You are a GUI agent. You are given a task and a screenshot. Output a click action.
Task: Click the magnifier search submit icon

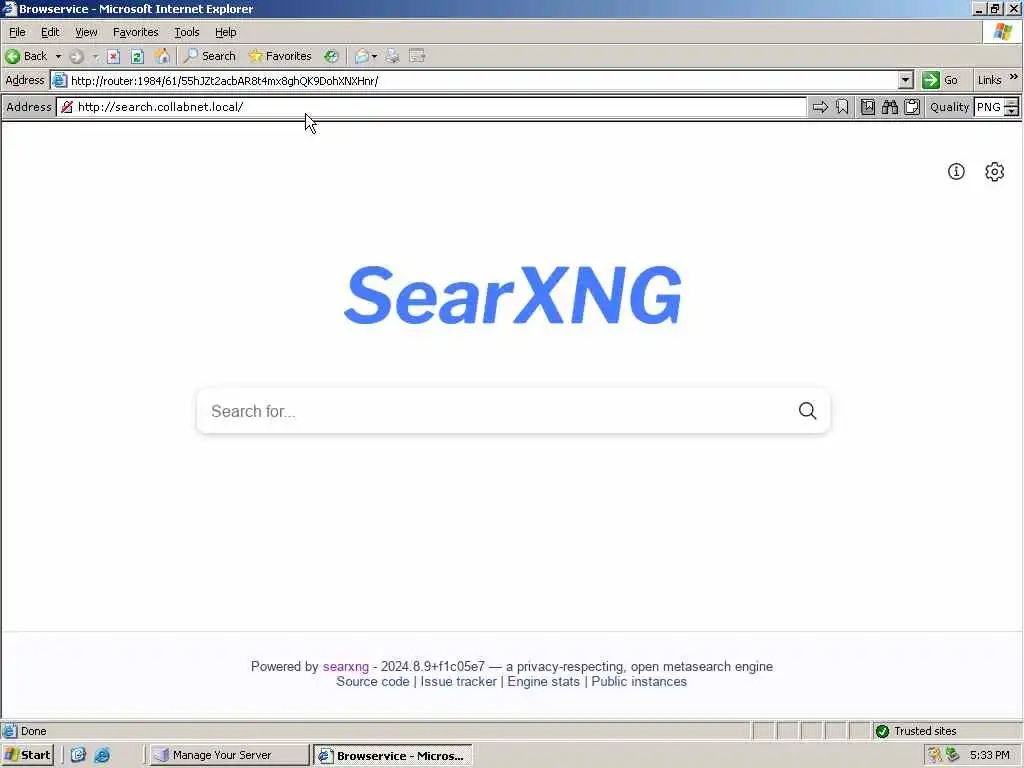coord(808,411)
